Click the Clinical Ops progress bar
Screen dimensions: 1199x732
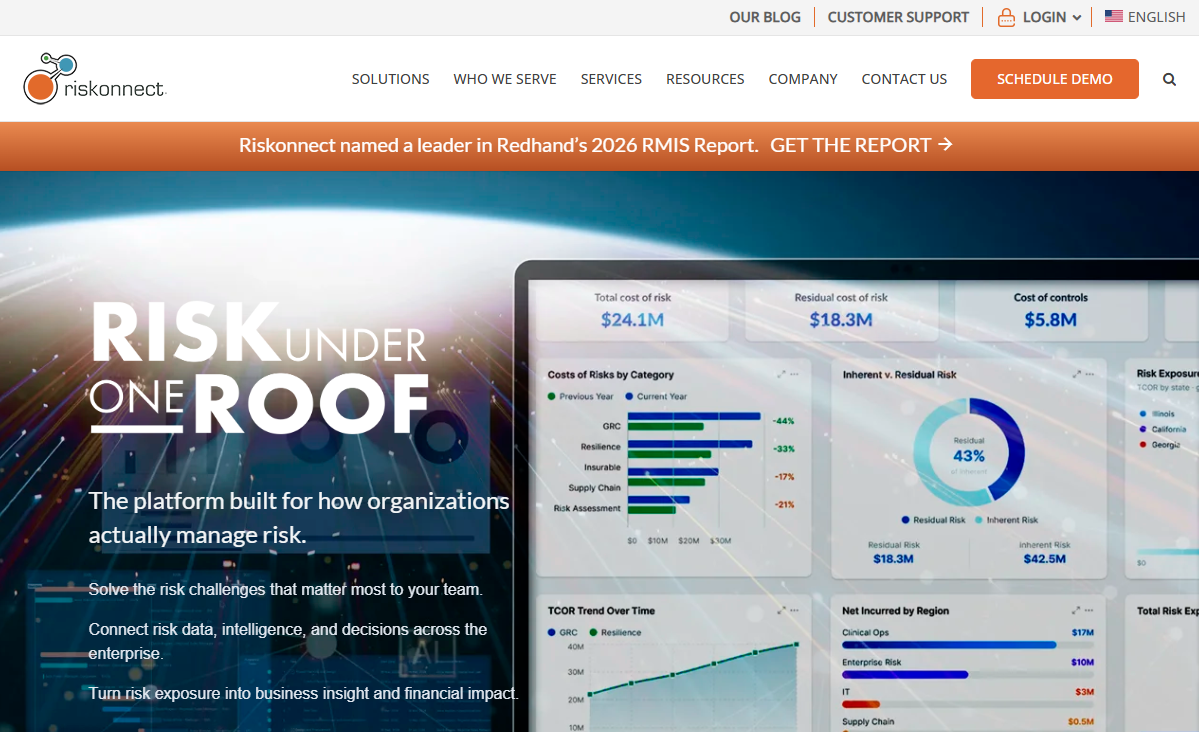click(x=967, y=645)
